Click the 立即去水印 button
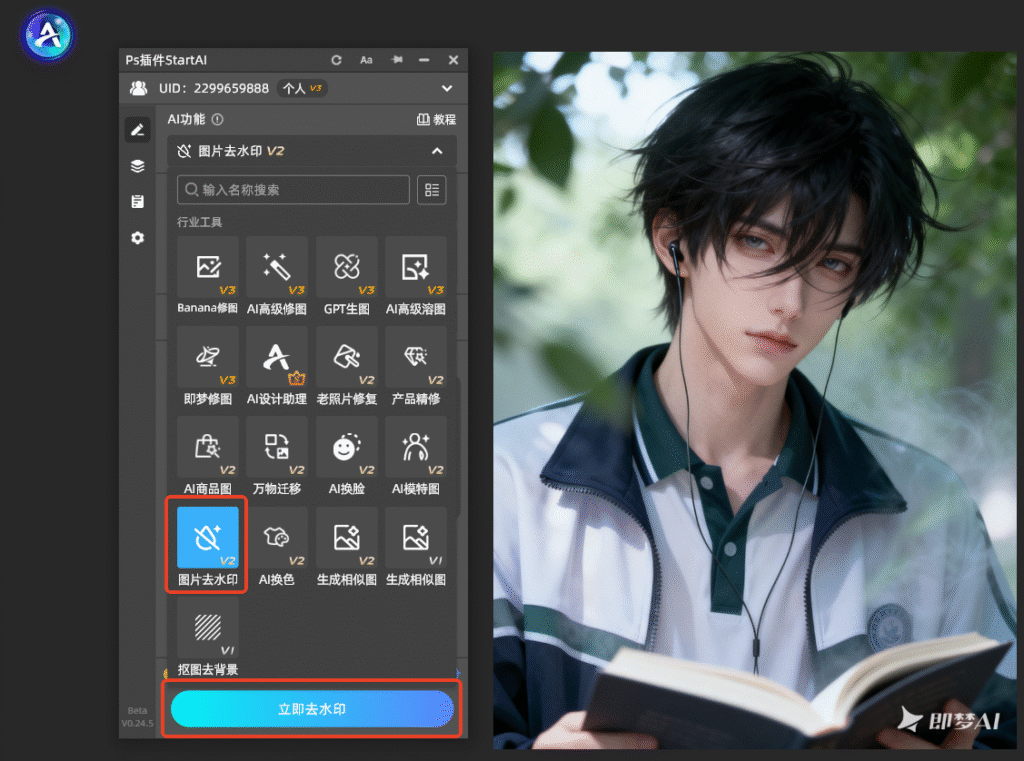The height and width of the screenshot is (761, 1024). (312, 709)
